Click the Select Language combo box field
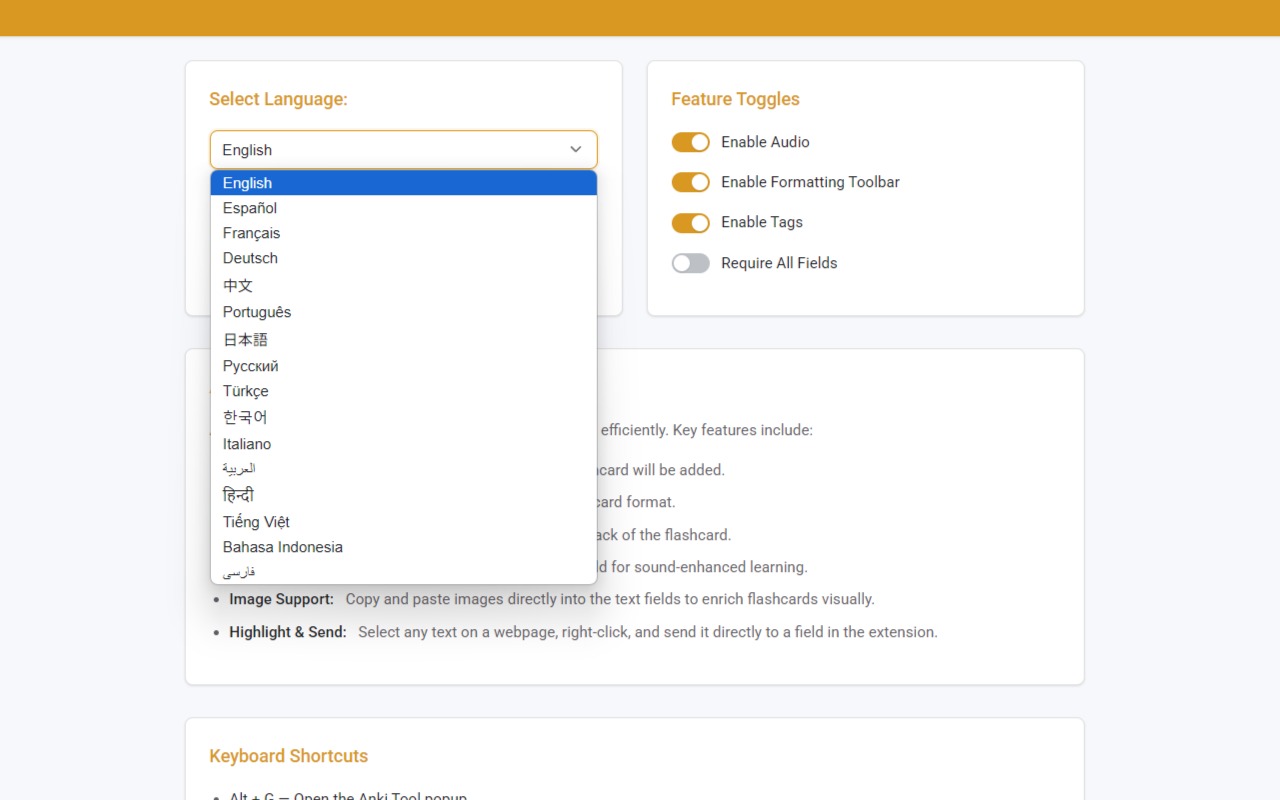 390,150
